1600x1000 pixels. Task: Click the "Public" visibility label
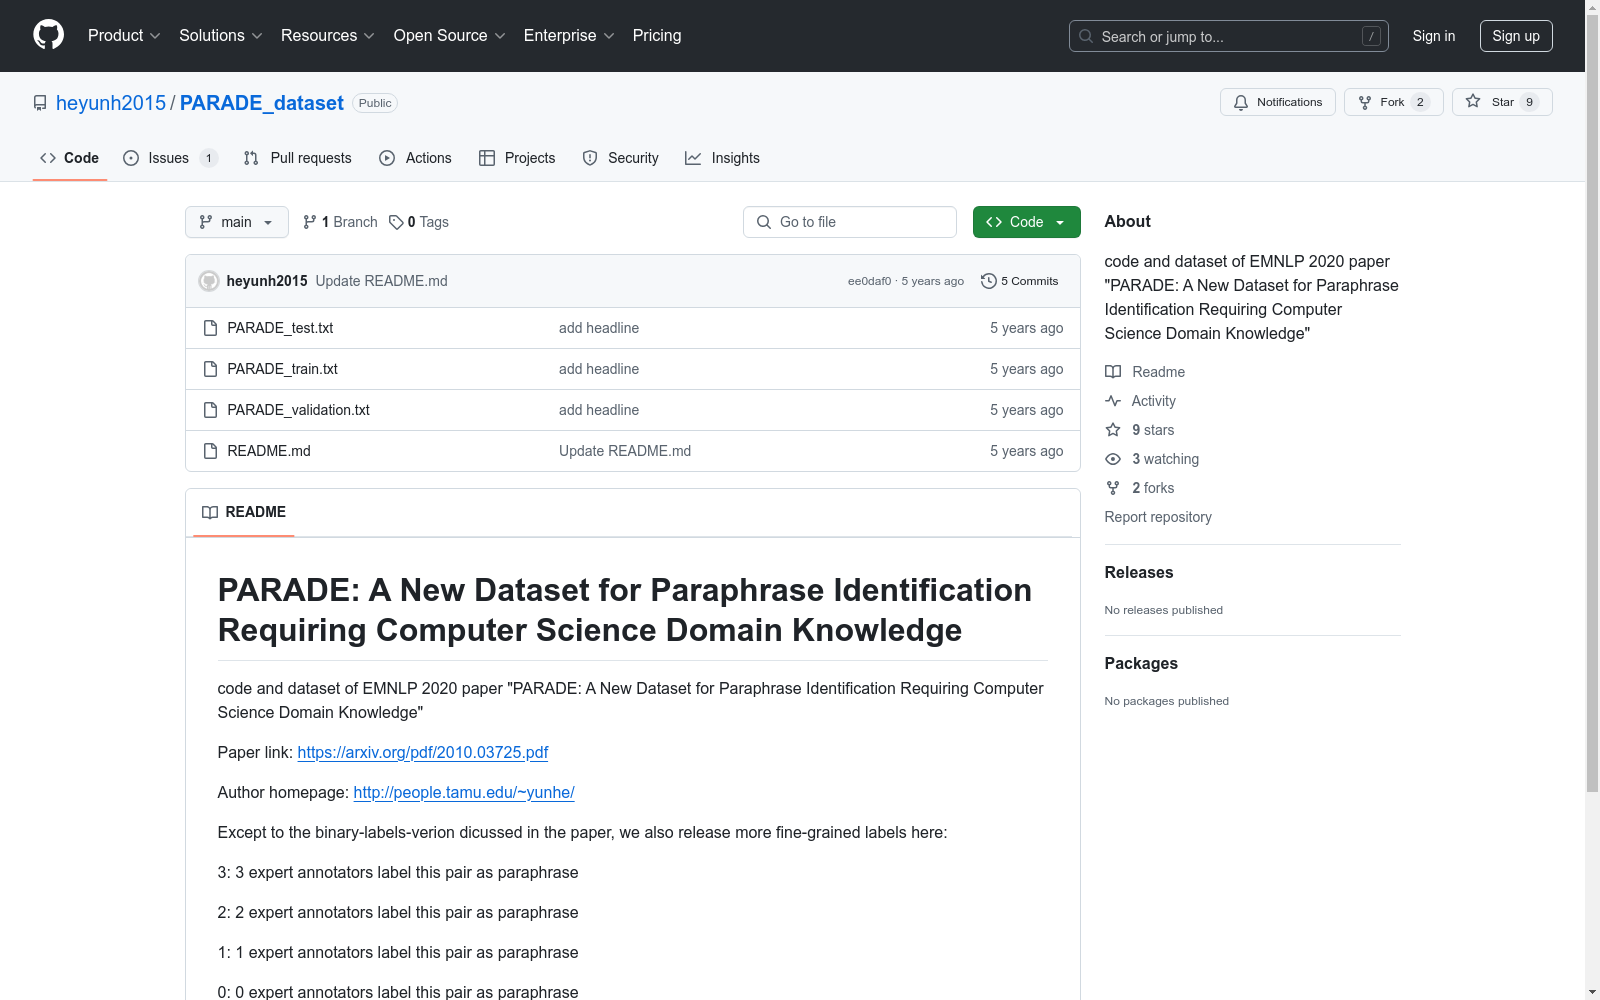375,103
